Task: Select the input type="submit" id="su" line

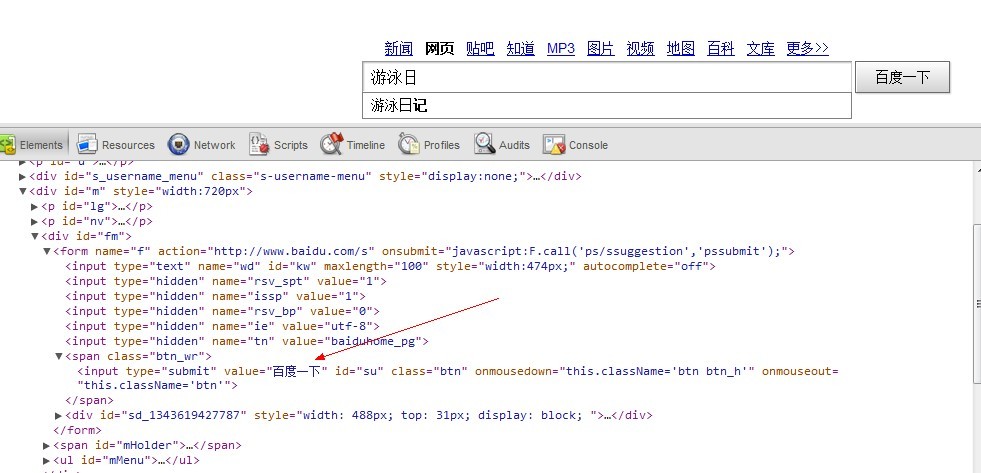Action: pyautogui.click(x=457, y=378)
